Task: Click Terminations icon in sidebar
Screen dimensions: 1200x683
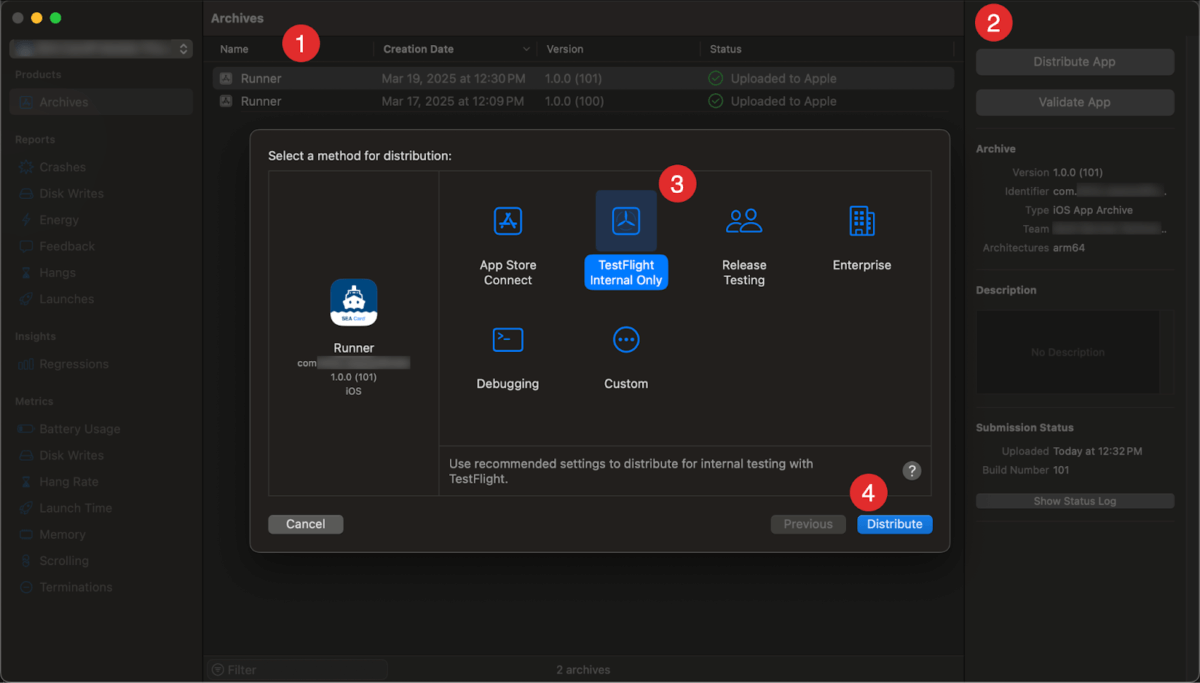Action: pos(26,587)
